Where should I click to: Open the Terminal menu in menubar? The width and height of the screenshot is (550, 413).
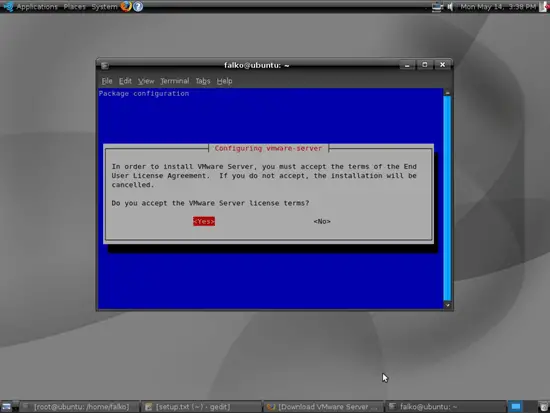click(175, 81)
